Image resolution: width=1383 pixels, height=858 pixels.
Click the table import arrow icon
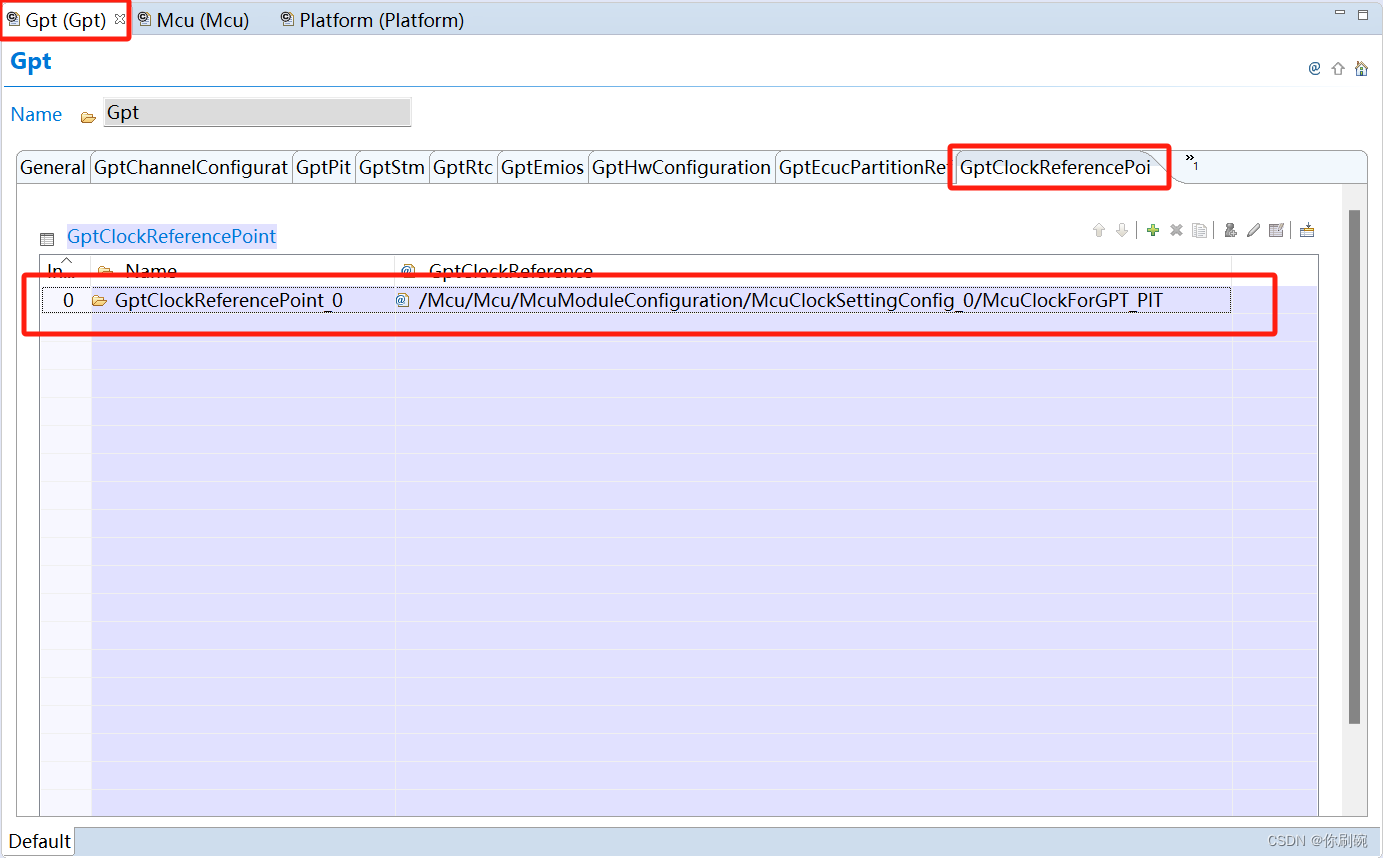(x=1307, y=230)
